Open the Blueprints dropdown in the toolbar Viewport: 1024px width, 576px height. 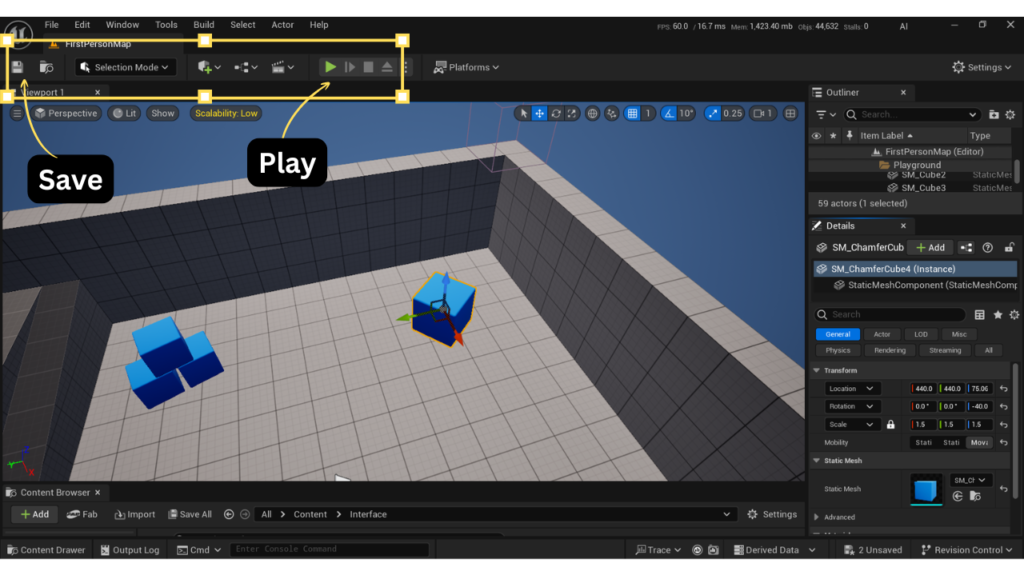click(x=246, y=67)
